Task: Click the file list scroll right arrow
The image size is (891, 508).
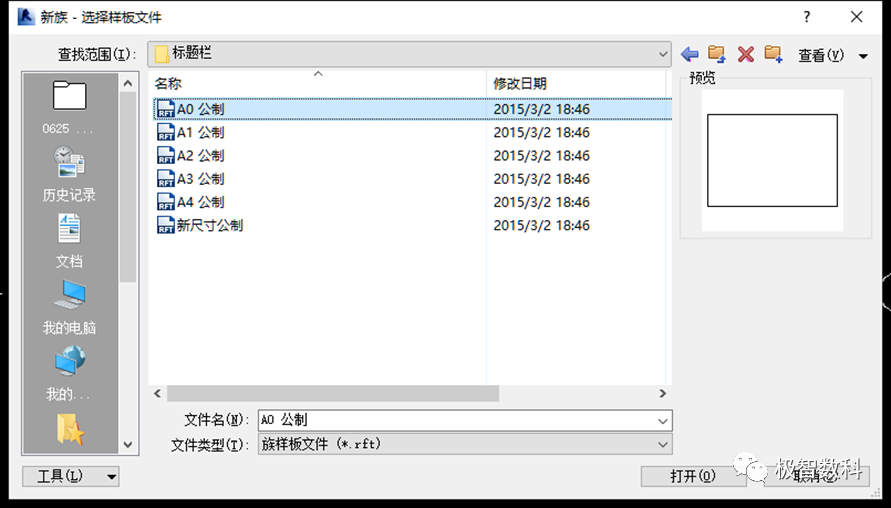Action: tap(663, 393)
